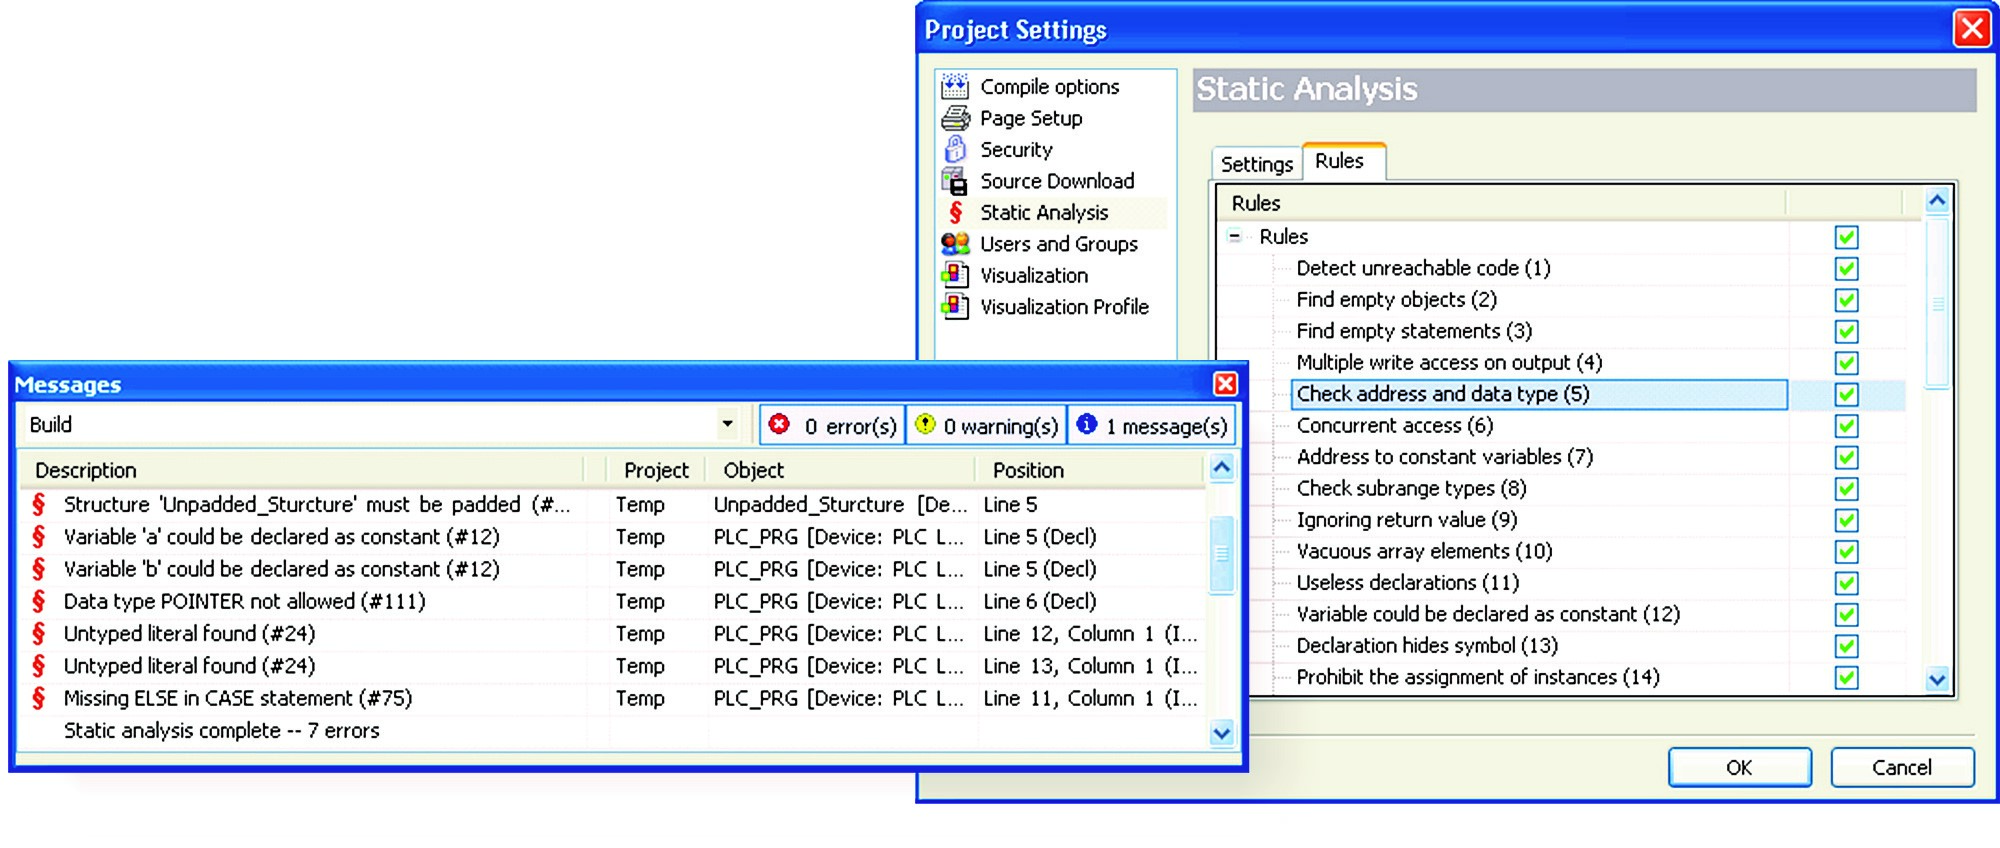Uncheck Find empty objects (2) rule
The width and height of the screenshot is (2000, 848).
click(x=1846, y=300)
